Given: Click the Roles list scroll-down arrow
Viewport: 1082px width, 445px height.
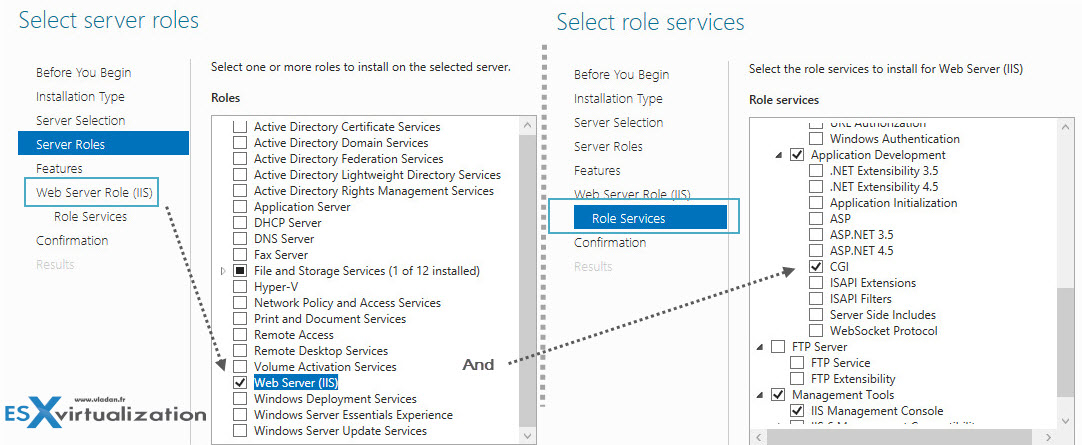Looking at the screenshot, I should point(528,435).
